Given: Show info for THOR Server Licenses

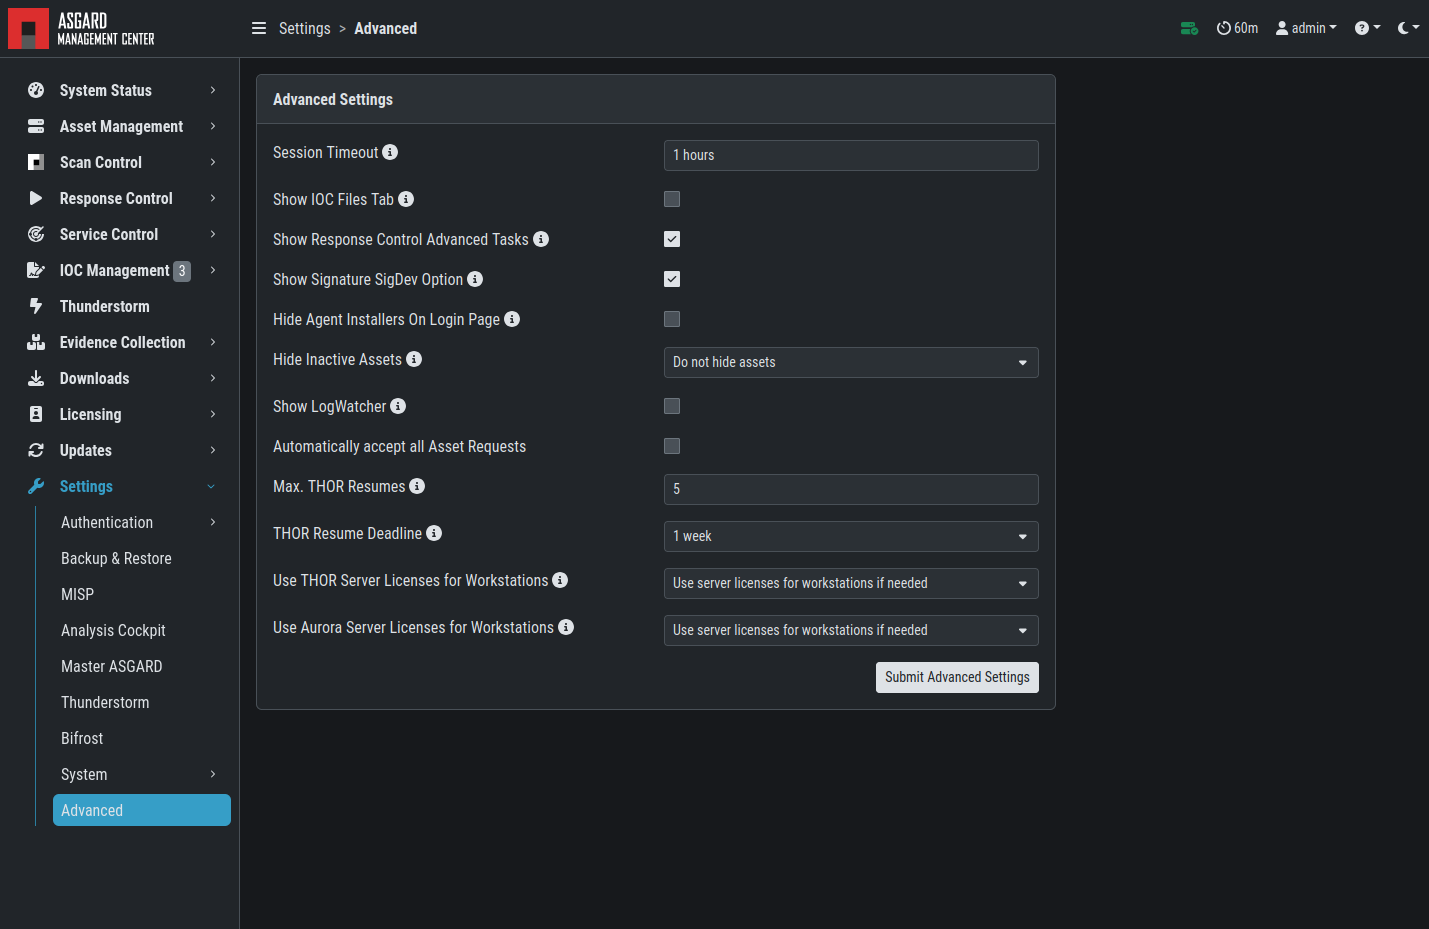Looking at the screenshot, I should coord(560,580).
